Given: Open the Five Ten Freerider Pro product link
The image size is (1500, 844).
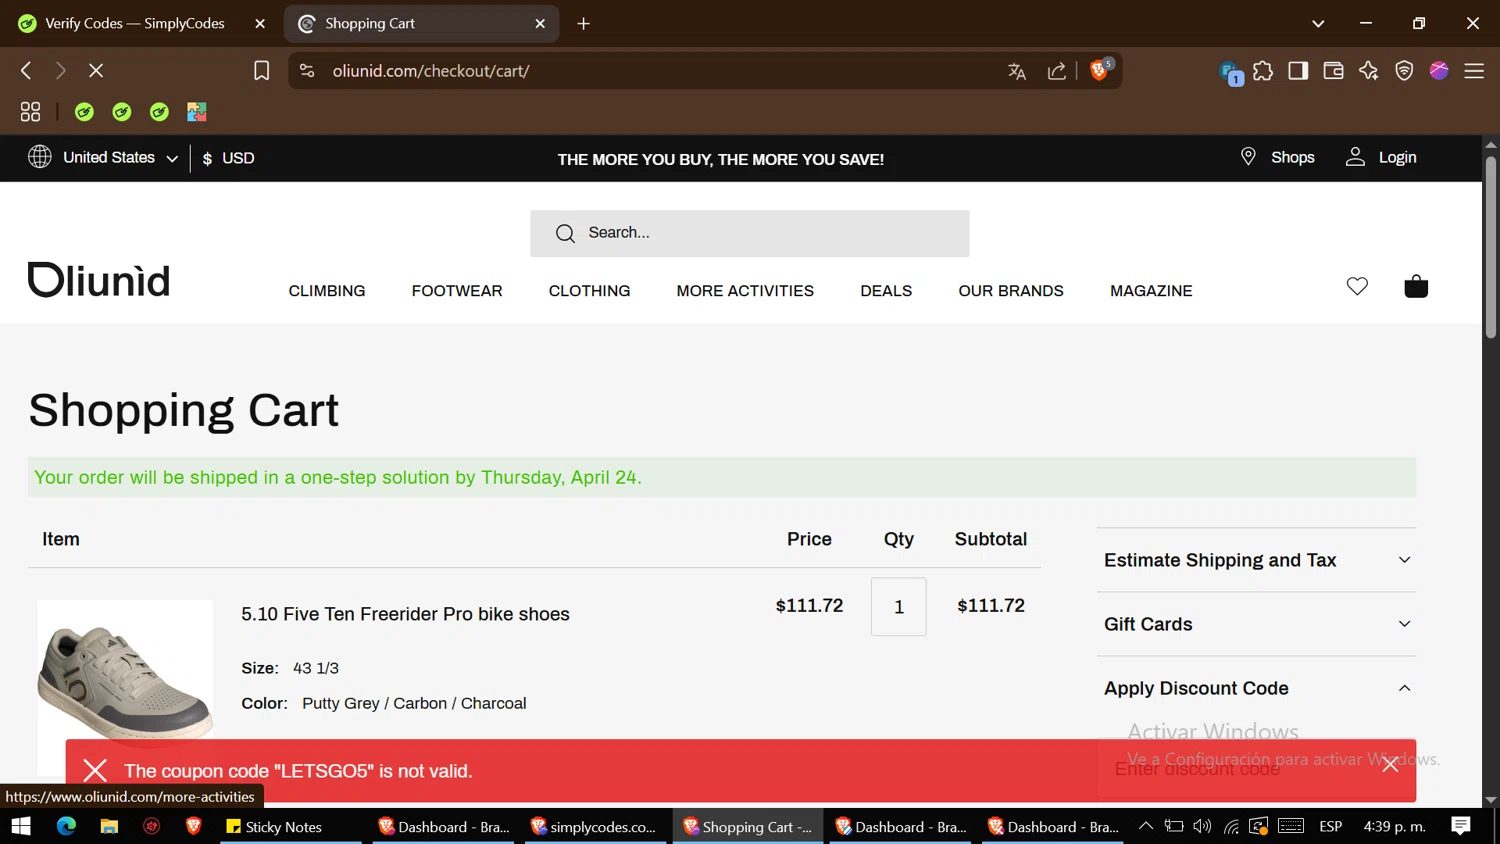Looking at the screenshot, I should point(405,614).
